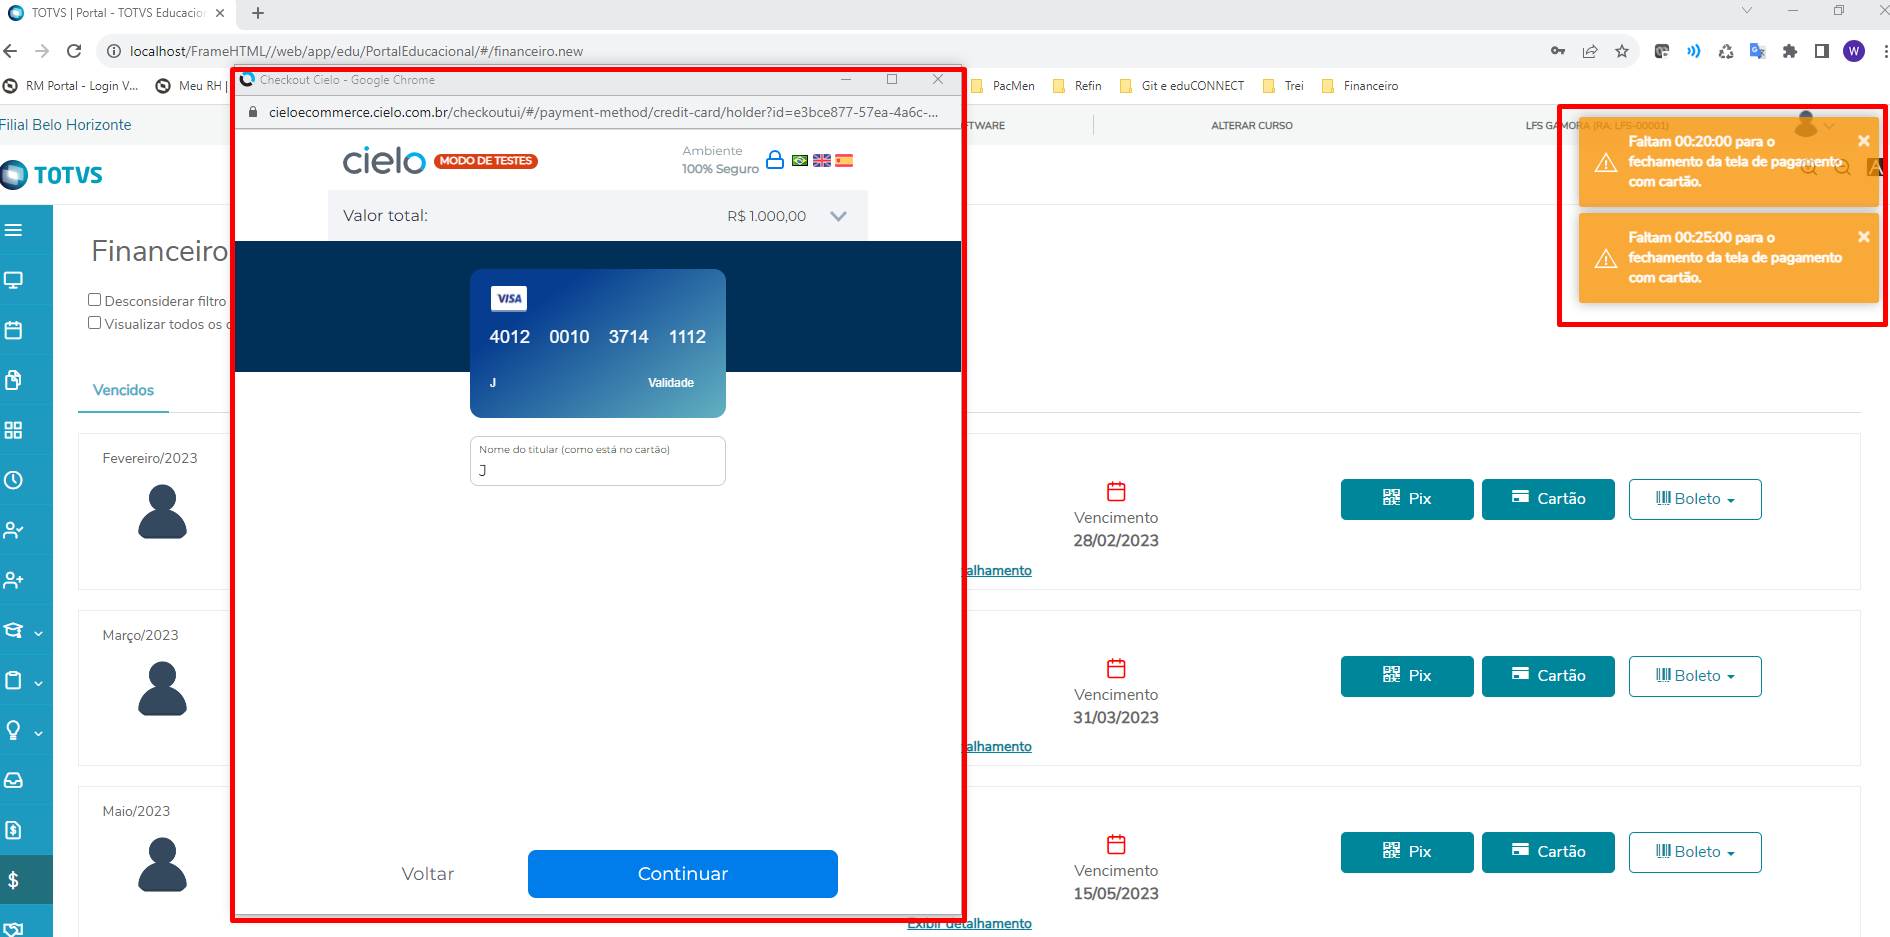Click the Cielo logo in checkout window
The width and height of the screenshot is (1890, 937).
point(384,160)
